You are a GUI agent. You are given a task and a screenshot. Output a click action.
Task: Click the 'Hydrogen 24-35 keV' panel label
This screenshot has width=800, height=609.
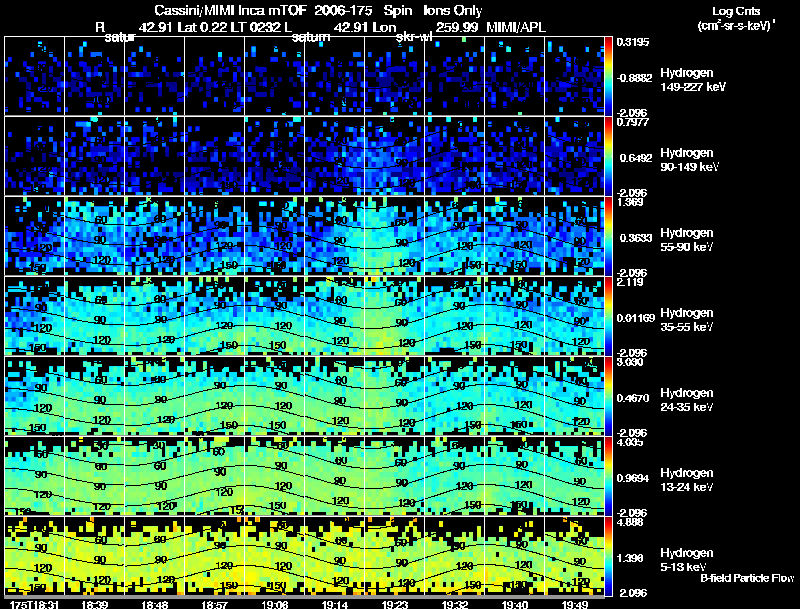[x=687, y=400]
